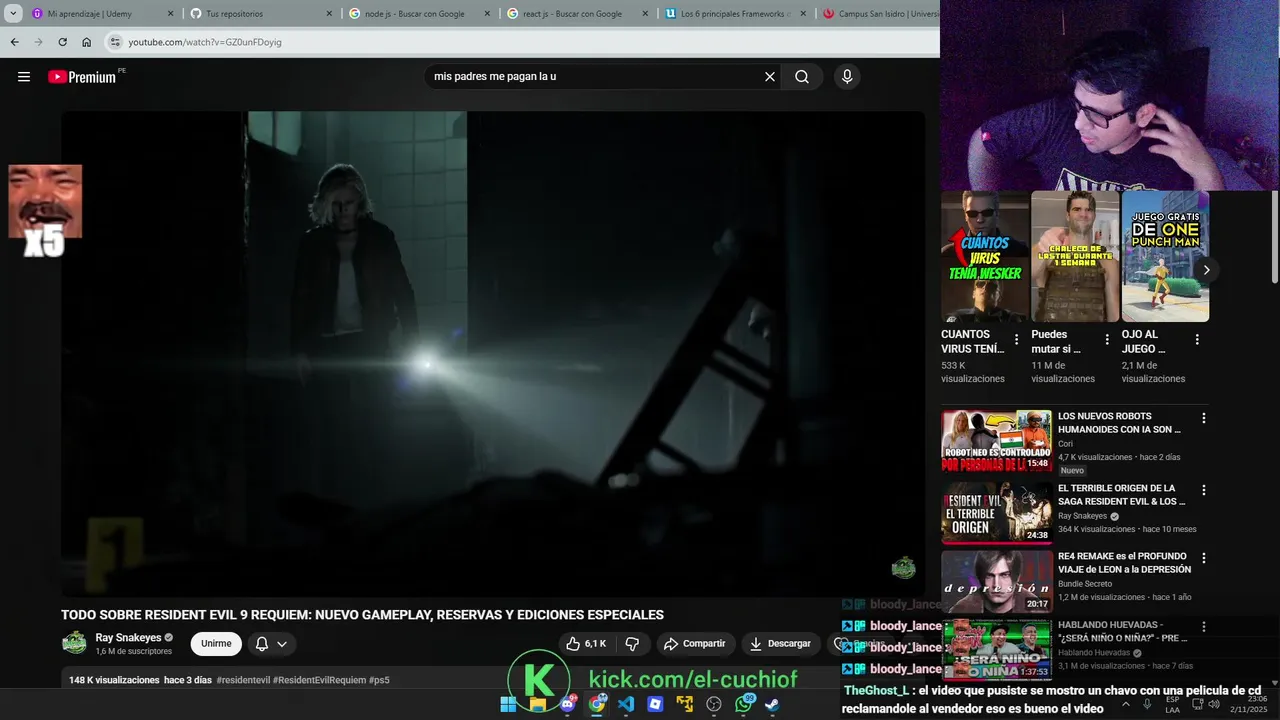
Task: Open OBS Studio from the taskbar
Action: pyautogui.click(x=714, y=704)
